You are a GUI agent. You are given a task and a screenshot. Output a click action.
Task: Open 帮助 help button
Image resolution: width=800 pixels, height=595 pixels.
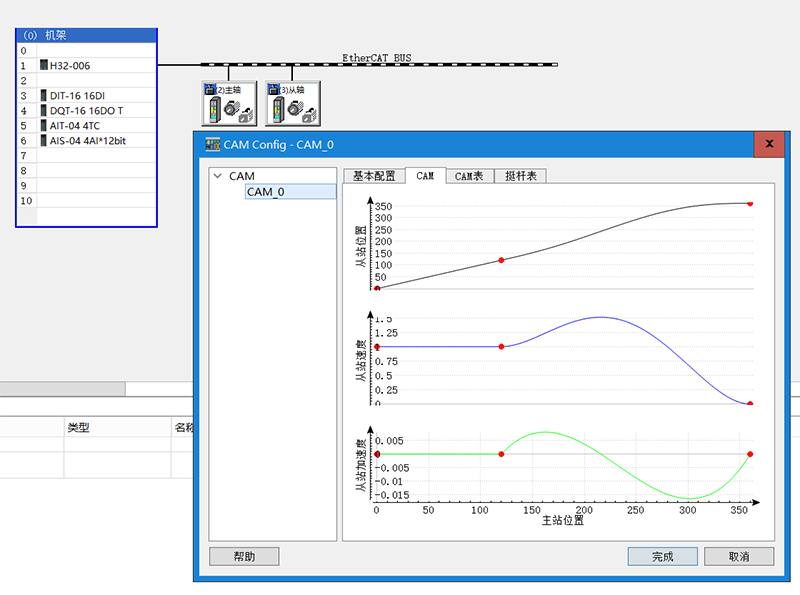[244, 557]
